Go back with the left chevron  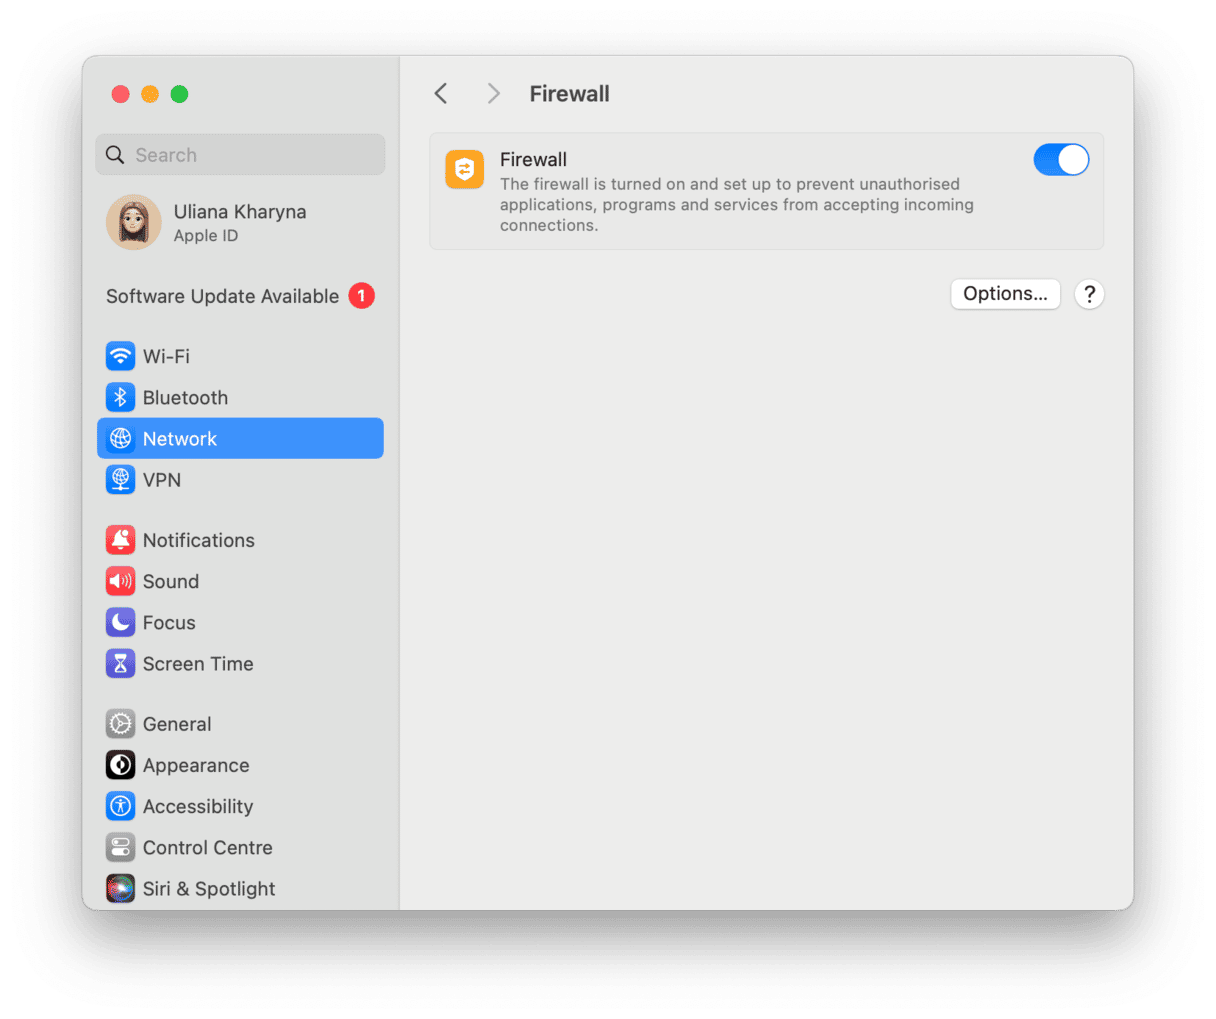point(441,93)
